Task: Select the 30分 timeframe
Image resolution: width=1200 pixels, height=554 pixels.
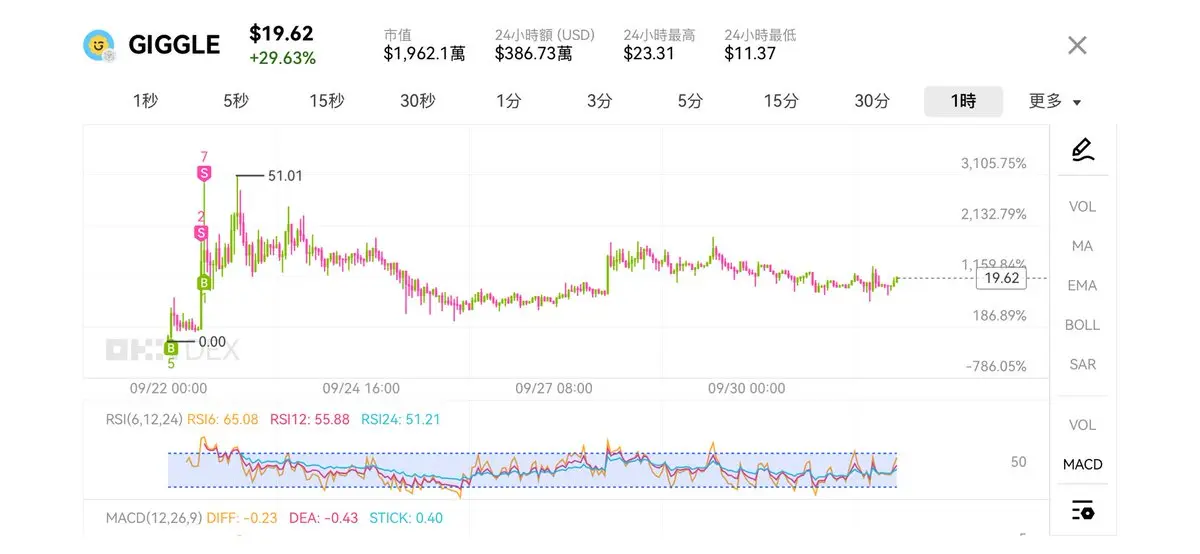Action: pyautogui.click(x=872, y=101)
